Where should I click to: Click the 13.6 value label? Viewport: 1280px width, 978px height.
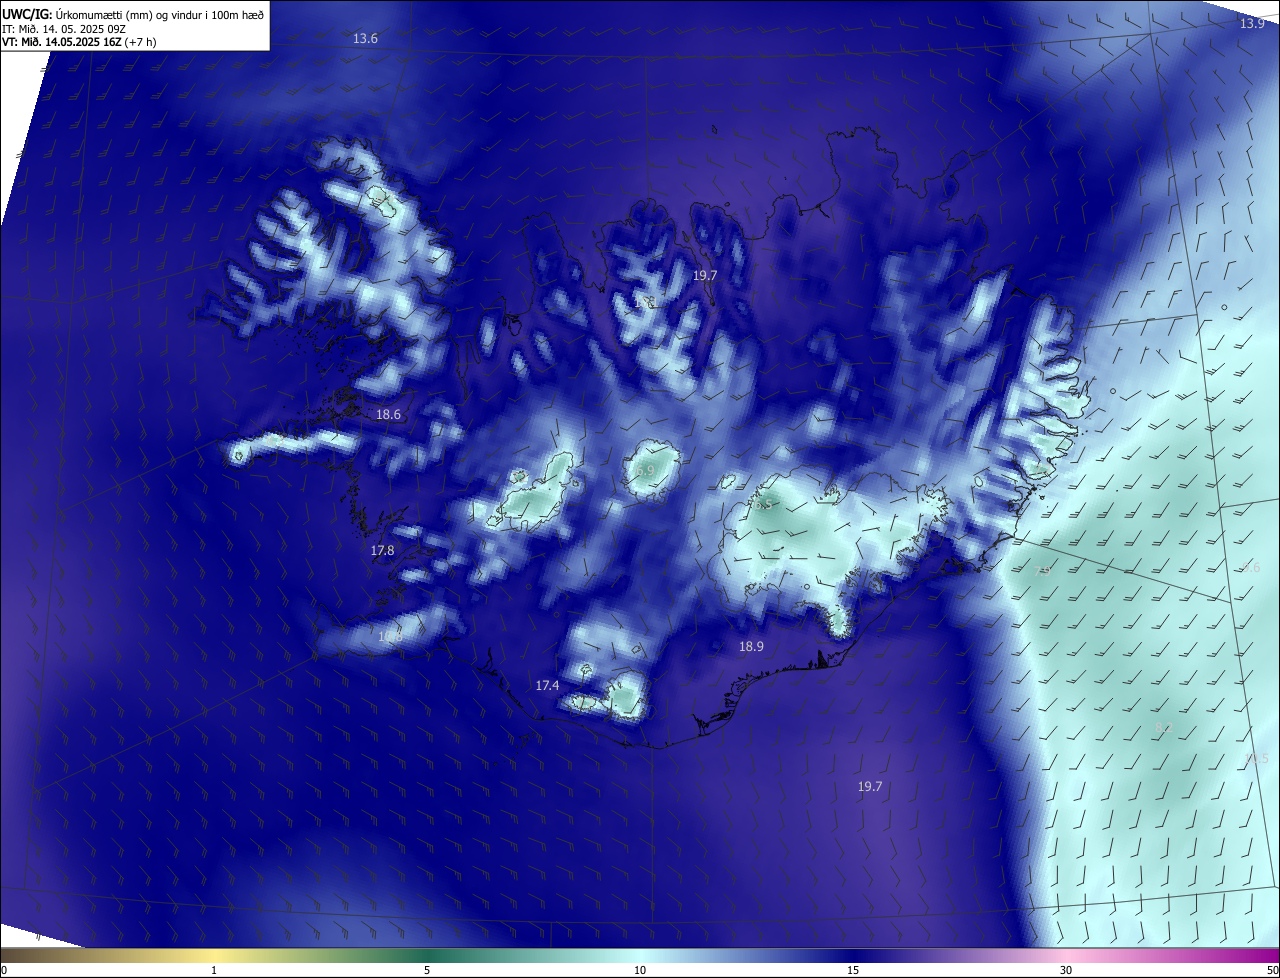coord(366,39)
